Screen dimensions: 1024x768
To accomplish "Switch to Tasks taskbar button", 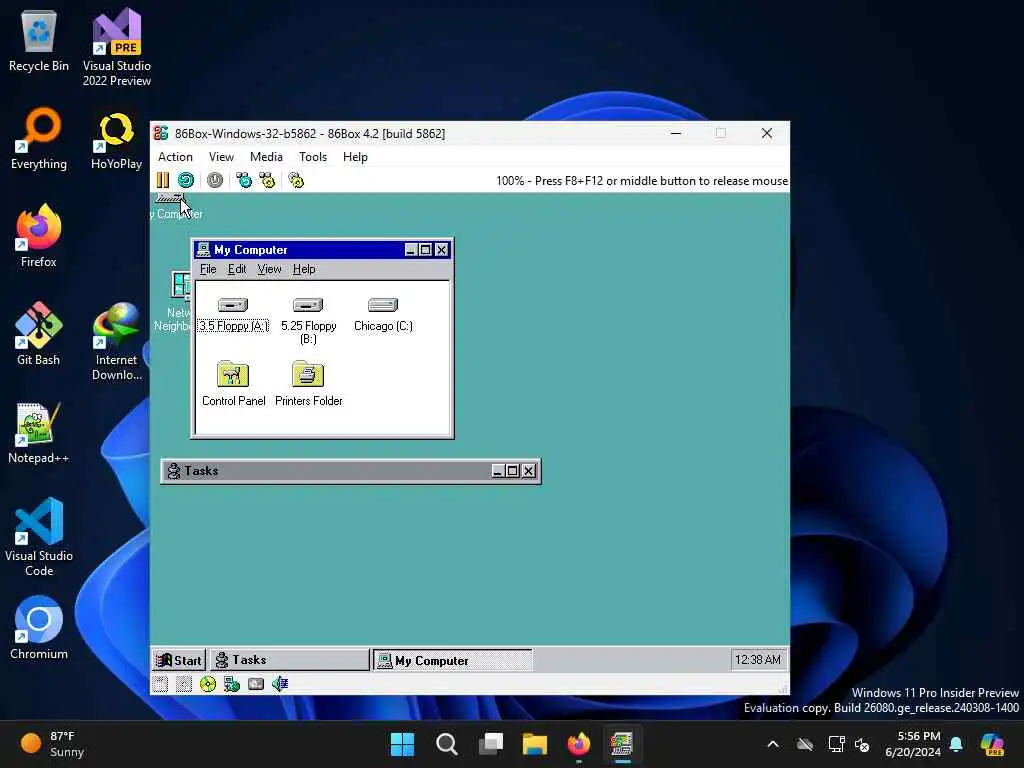I will click(290, 660).
